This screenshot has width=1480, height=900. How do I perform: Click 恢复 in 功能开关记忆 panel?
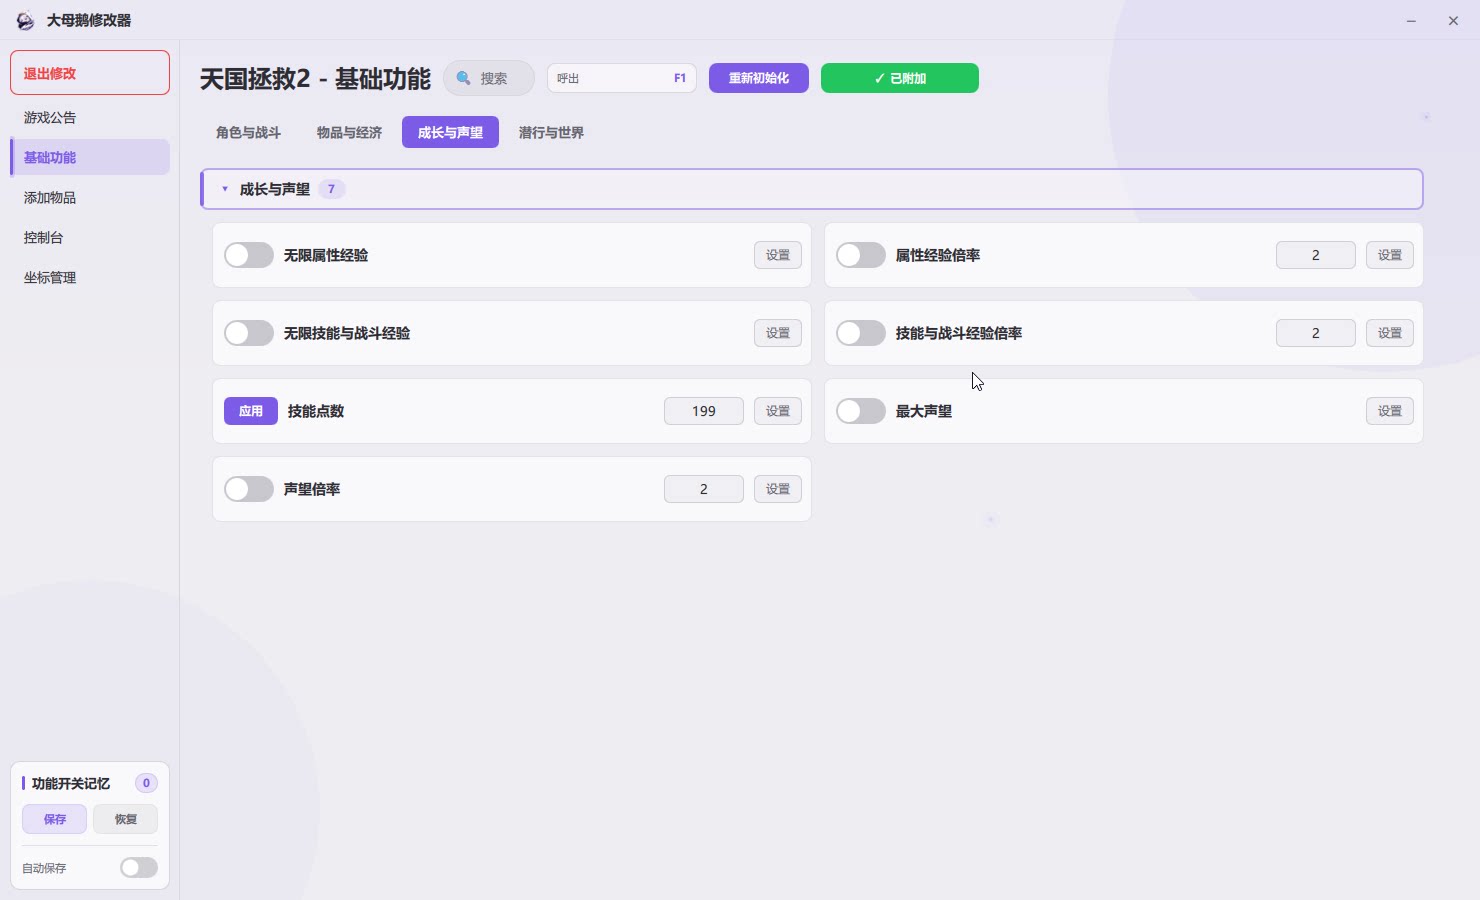(125, 819)
